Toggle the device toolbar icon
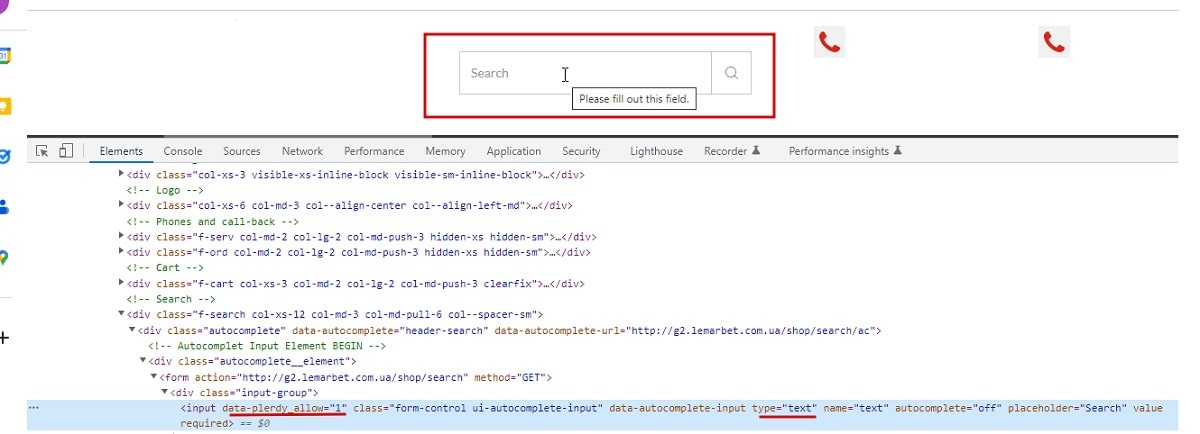Screen dimensions: 1200x434 click(66, 151)
